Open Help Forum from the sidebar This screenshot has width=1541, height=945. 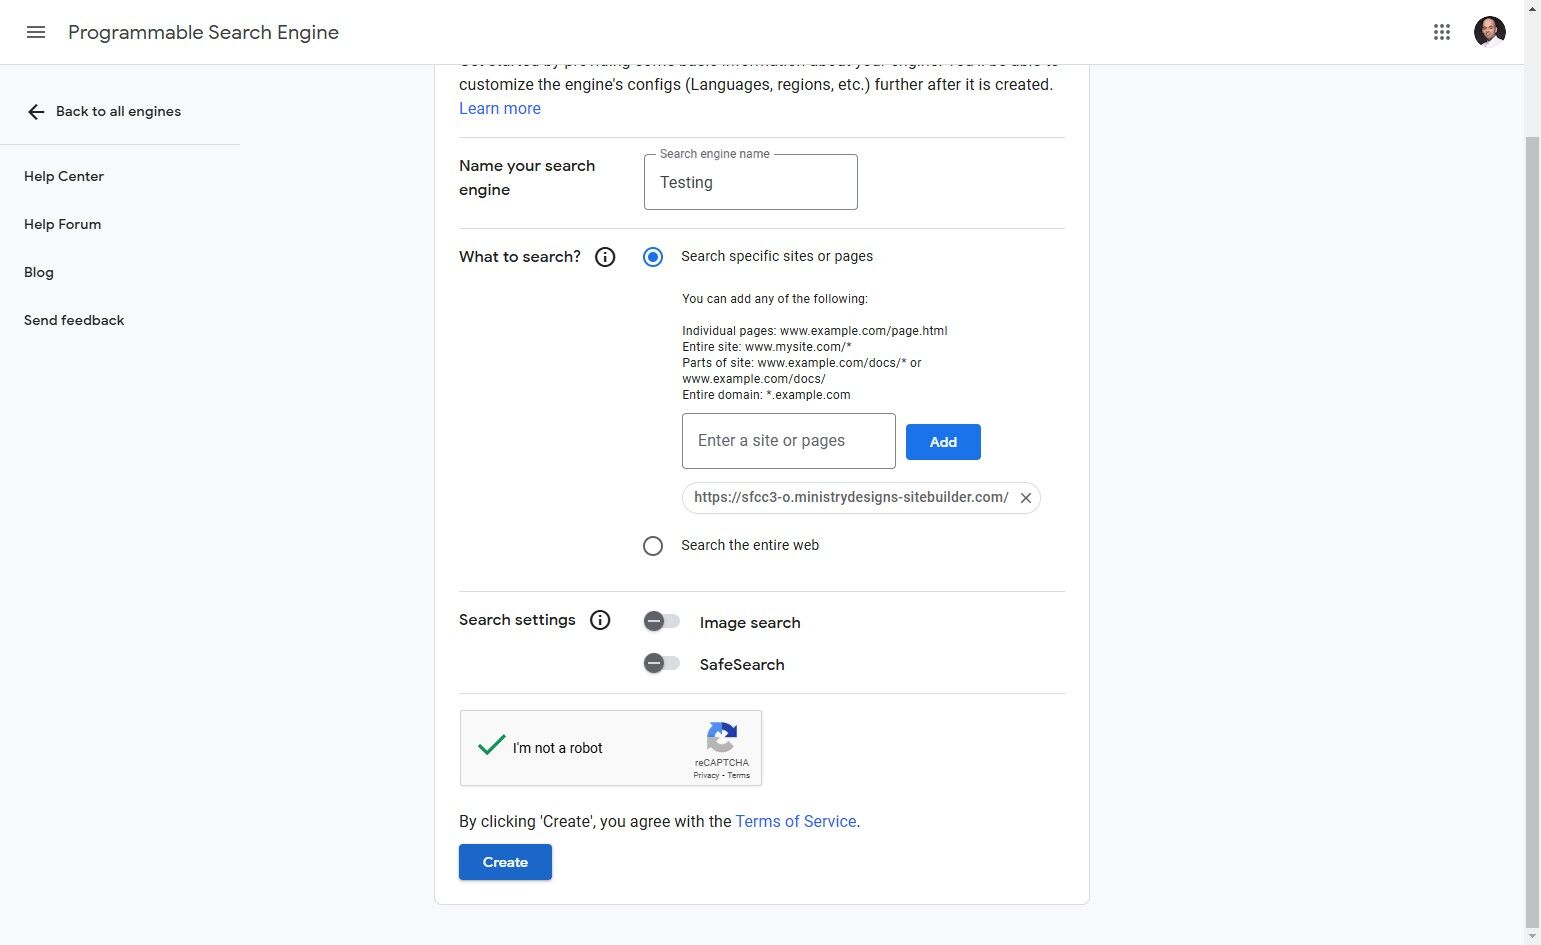pos(62,224)
